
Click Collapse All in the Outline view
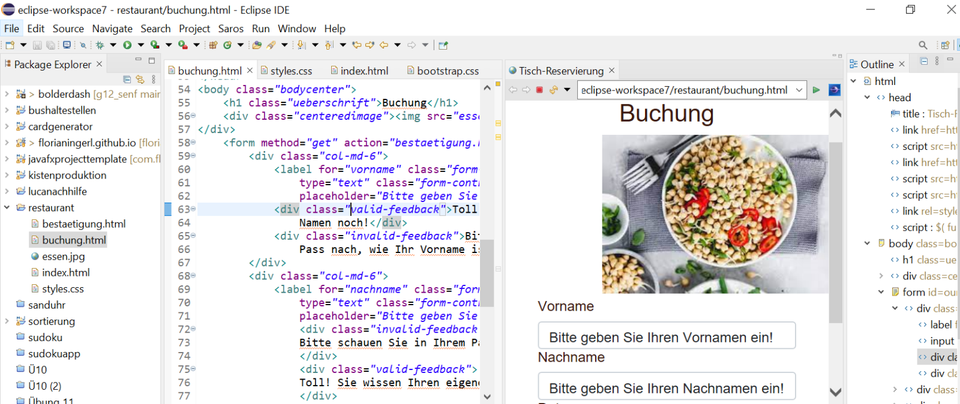pos(924,61)
